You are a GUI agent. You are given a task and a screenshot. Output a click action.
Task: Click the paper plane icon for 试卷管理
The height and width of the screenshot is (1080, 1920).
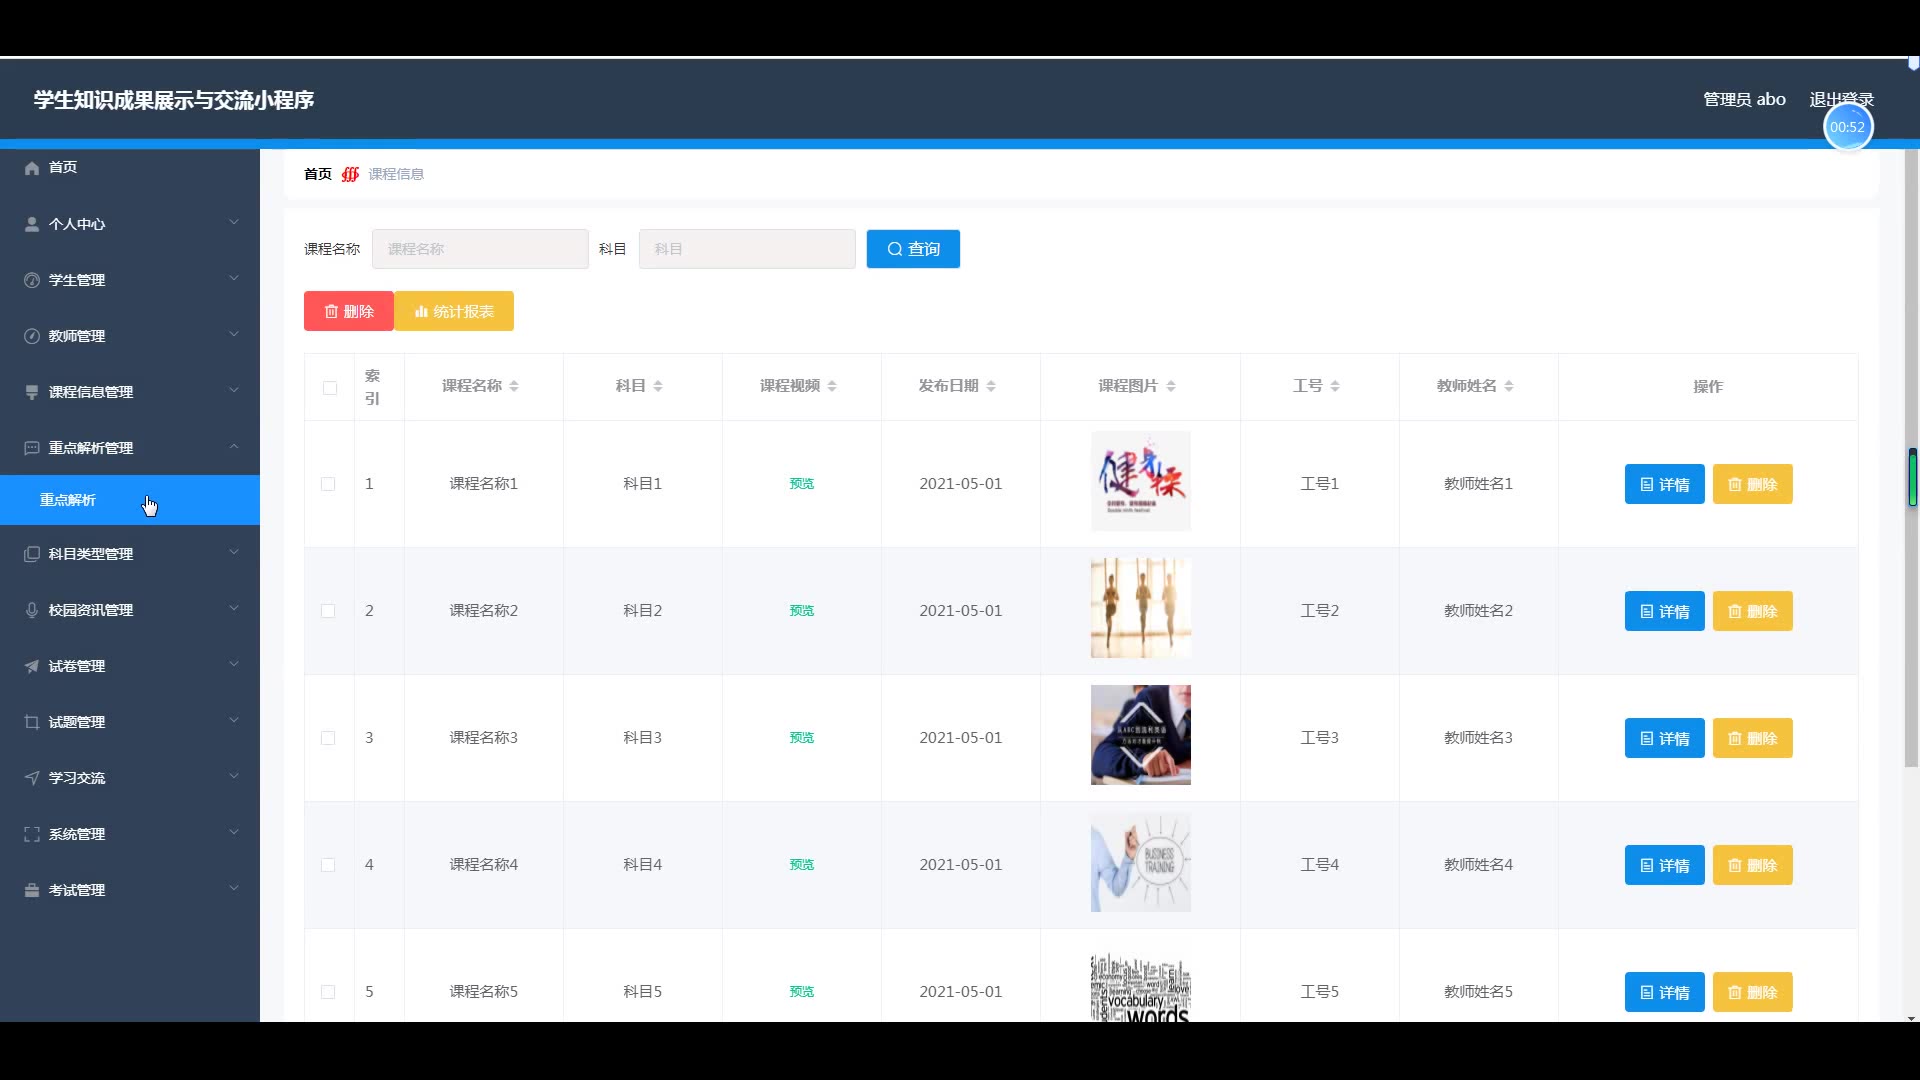click(x=32, y=666)
